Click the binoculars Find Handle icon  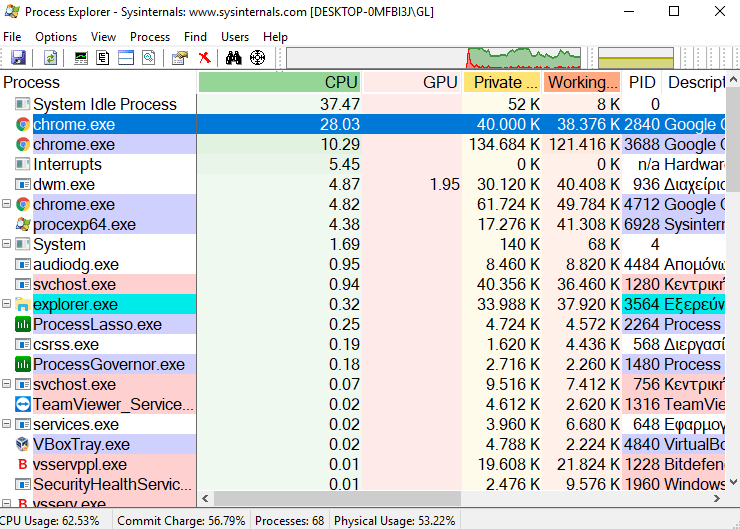pos(234,58)
